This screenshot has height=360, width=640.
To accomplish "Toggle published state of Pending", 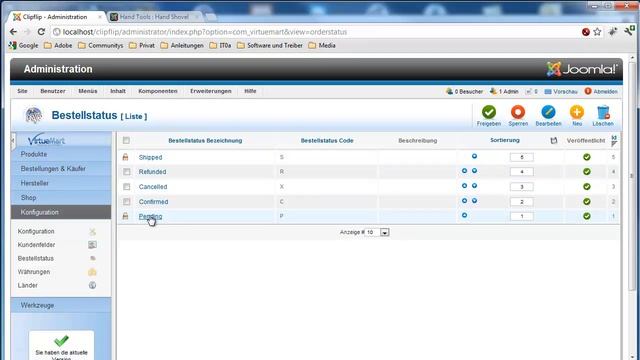I will click(587, 216).
